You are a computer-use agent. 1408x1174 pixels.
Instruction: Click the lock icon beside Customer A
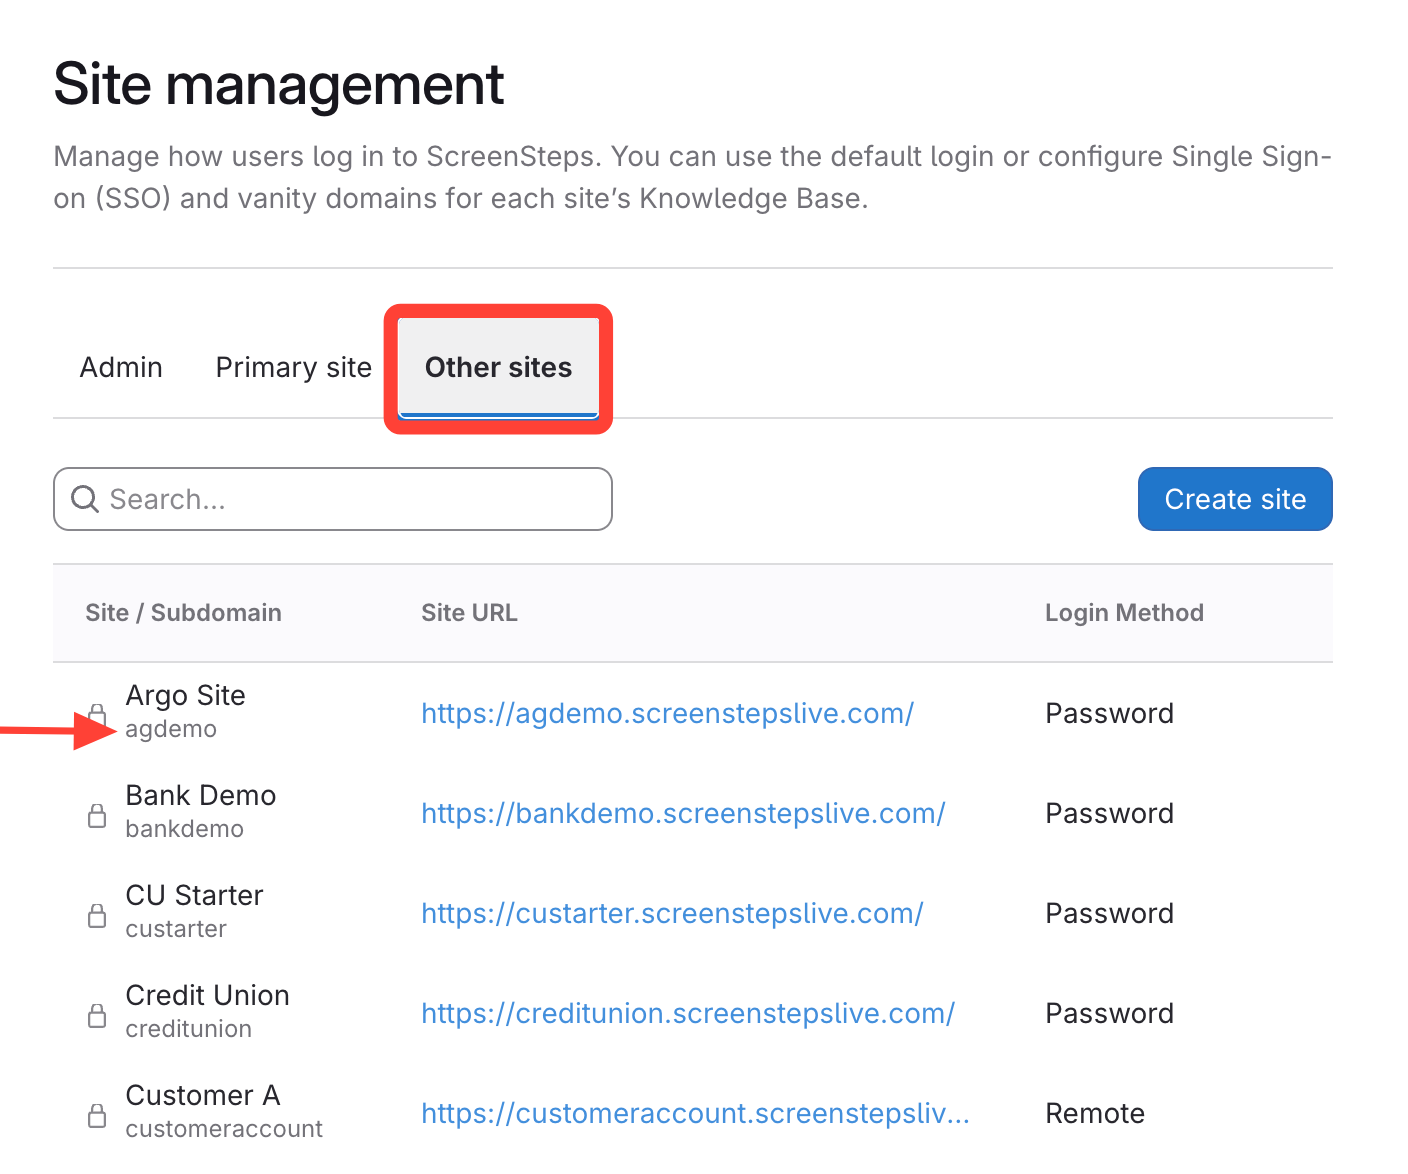coord(97,1115)
